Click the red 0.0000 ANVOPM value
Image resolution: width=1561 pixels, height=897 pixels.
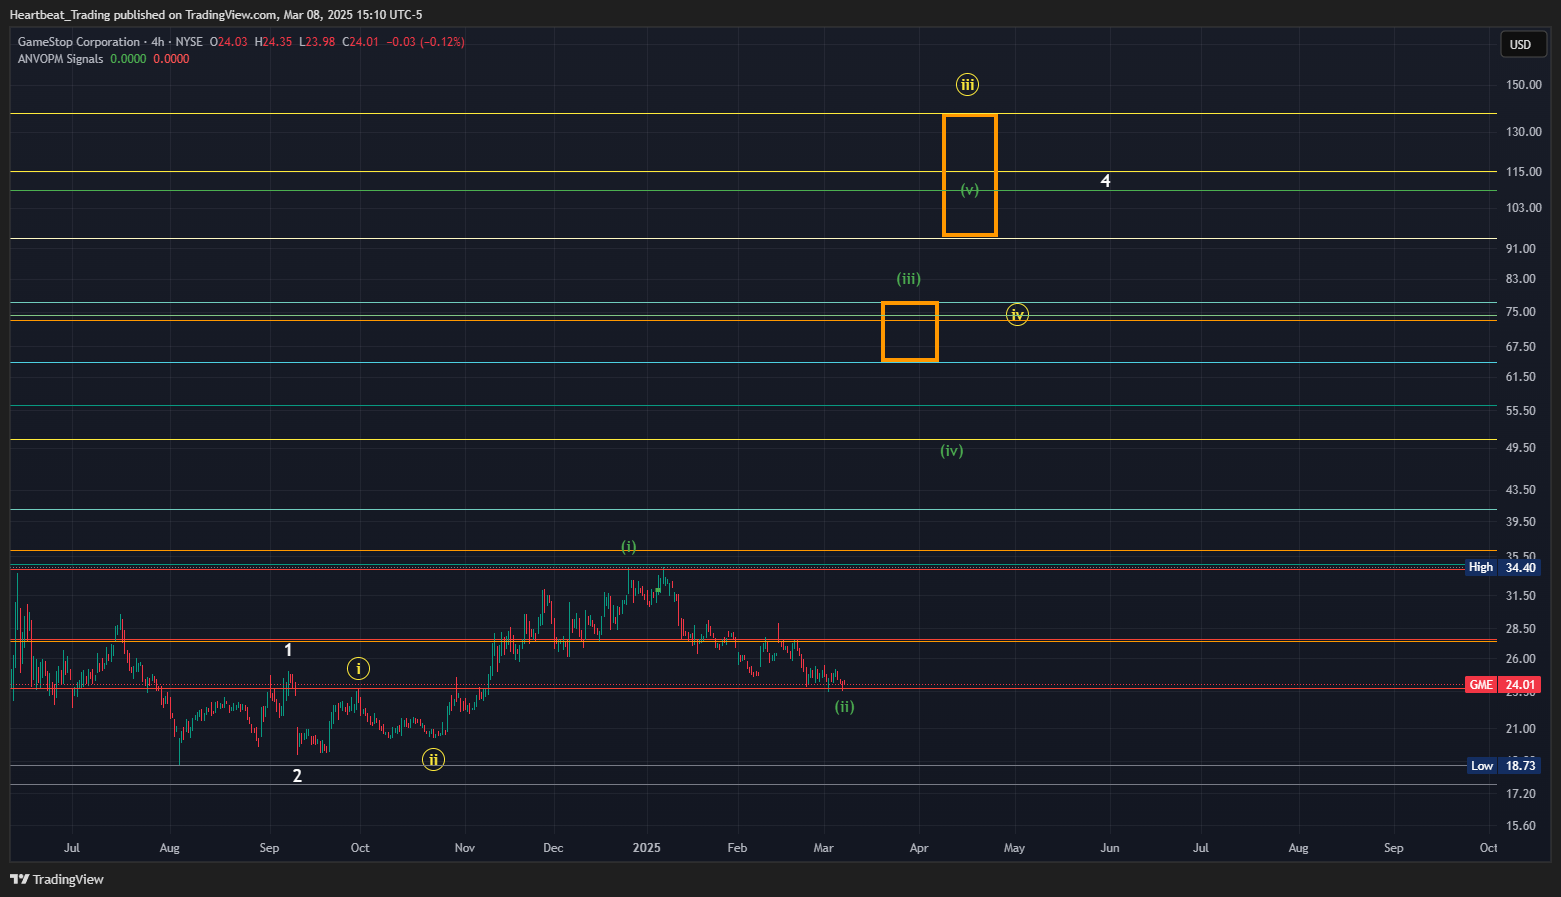tap(171, 59)
